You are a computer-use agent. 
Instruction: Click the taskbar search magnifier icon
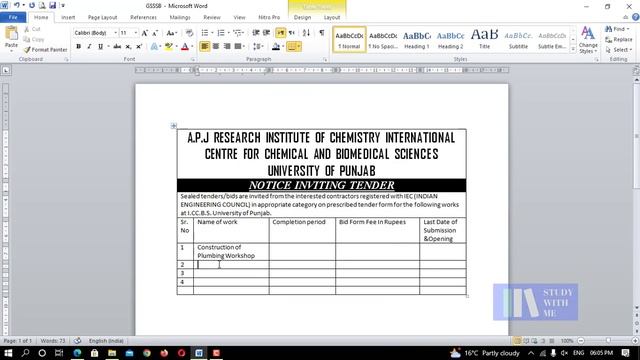point(25,353)
